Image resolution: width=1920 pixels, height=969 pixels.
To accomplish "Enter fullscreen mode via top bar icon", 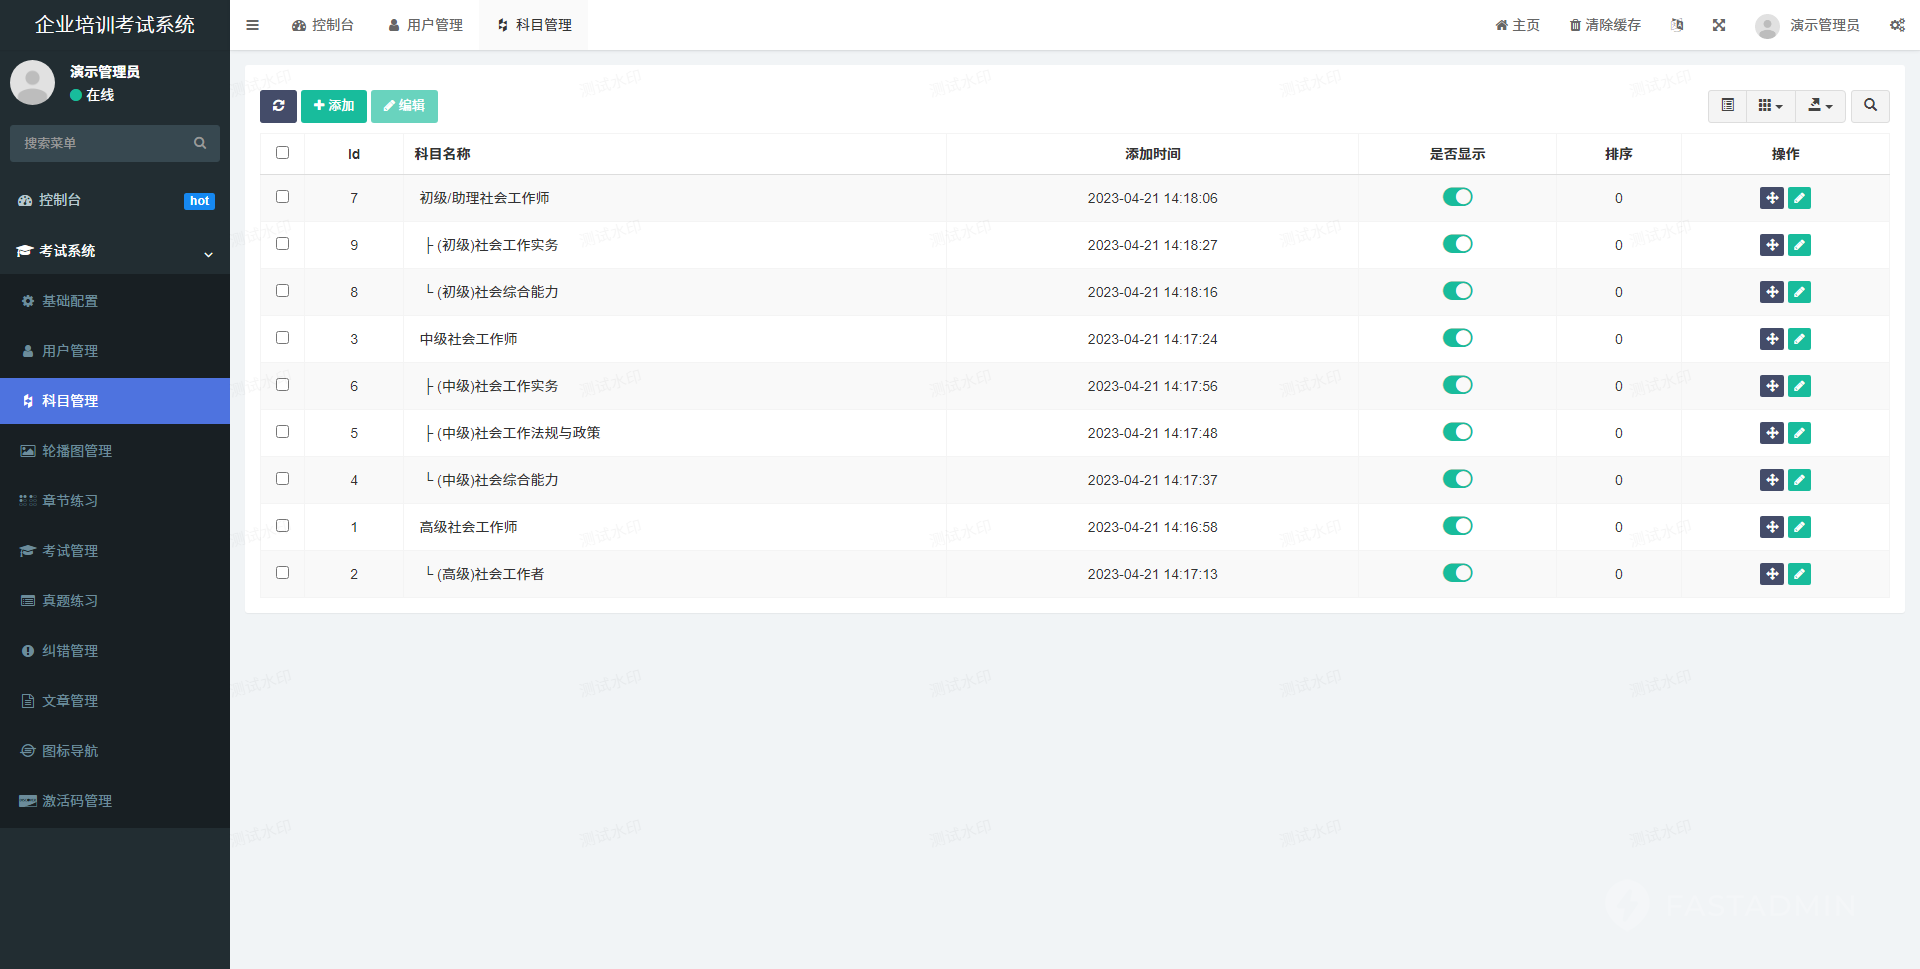I will point(1718,25).
